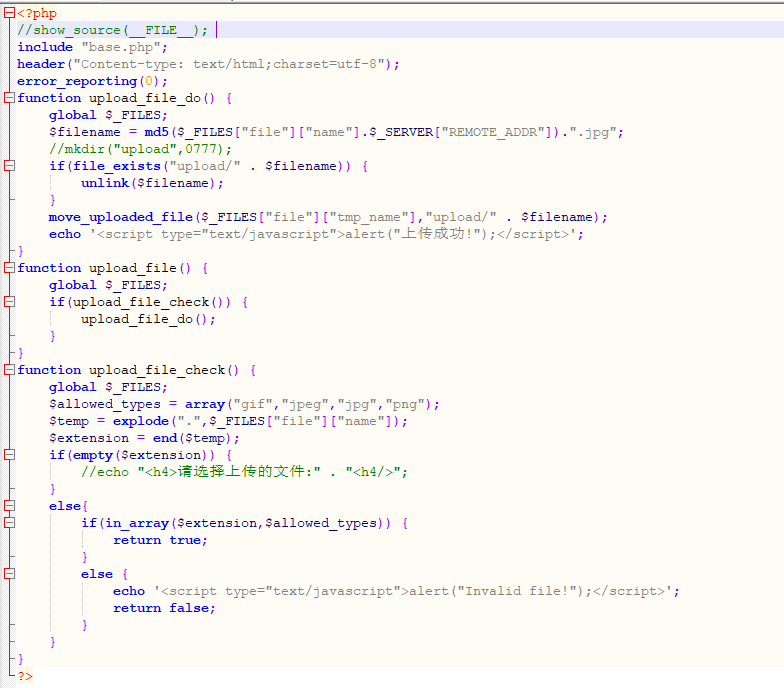The height and width of the screenshot is (688, 784).
Task: Click the echo alert 上传成功 line
Action: pos(316,234)
